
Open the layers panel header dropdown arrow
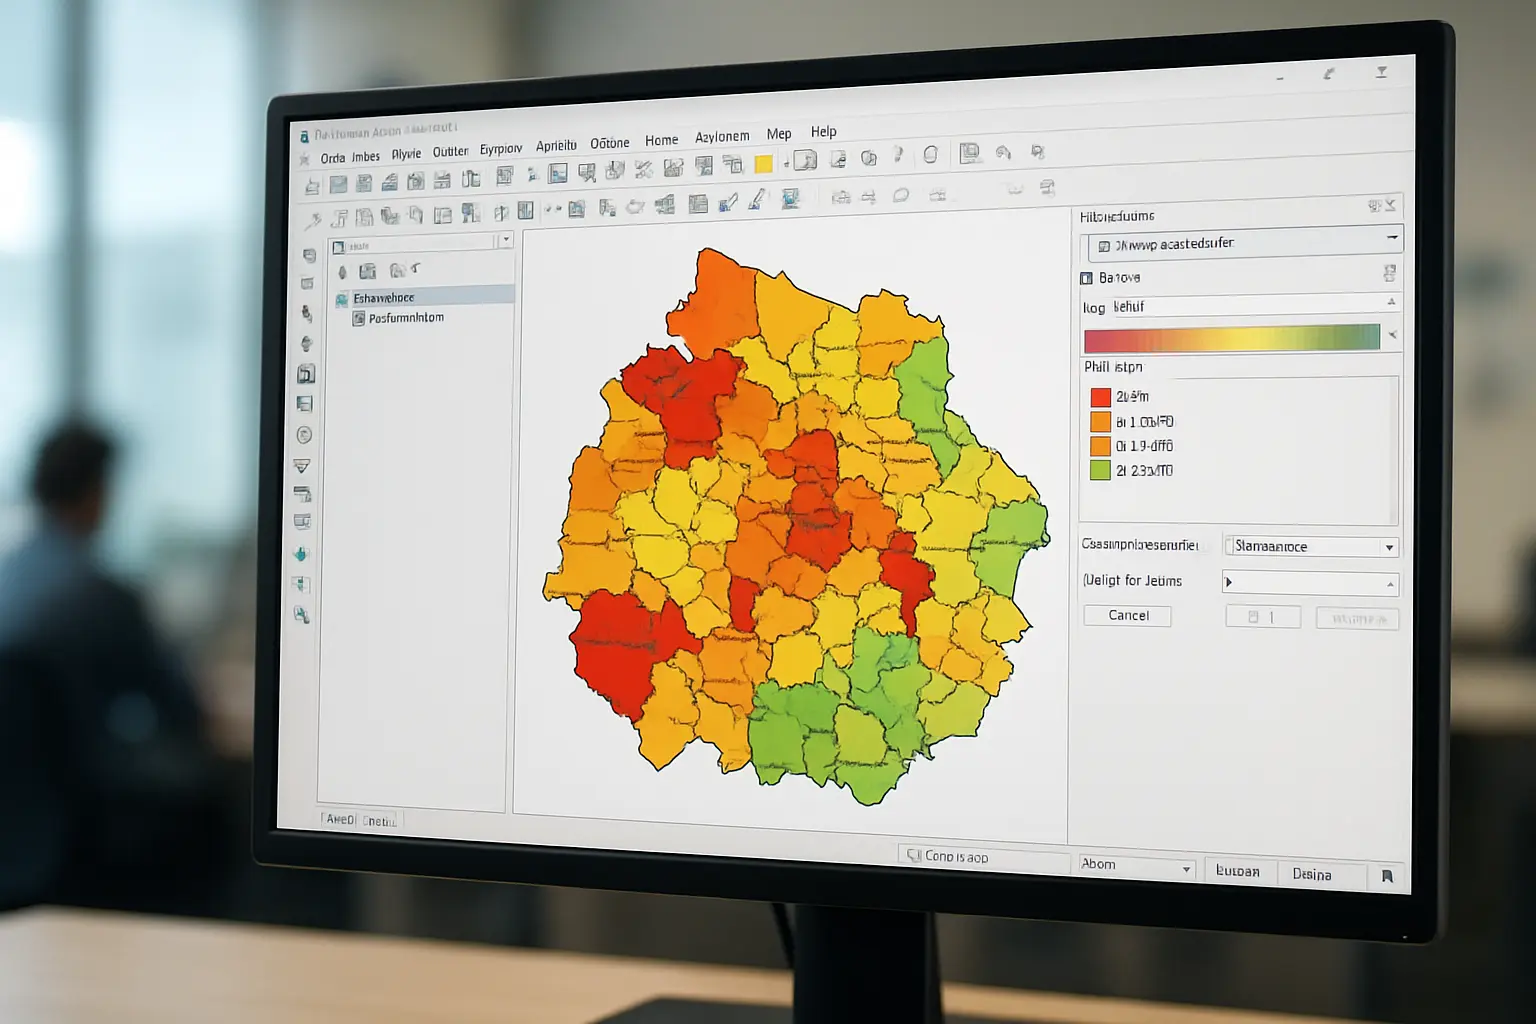tap(506, 239)
